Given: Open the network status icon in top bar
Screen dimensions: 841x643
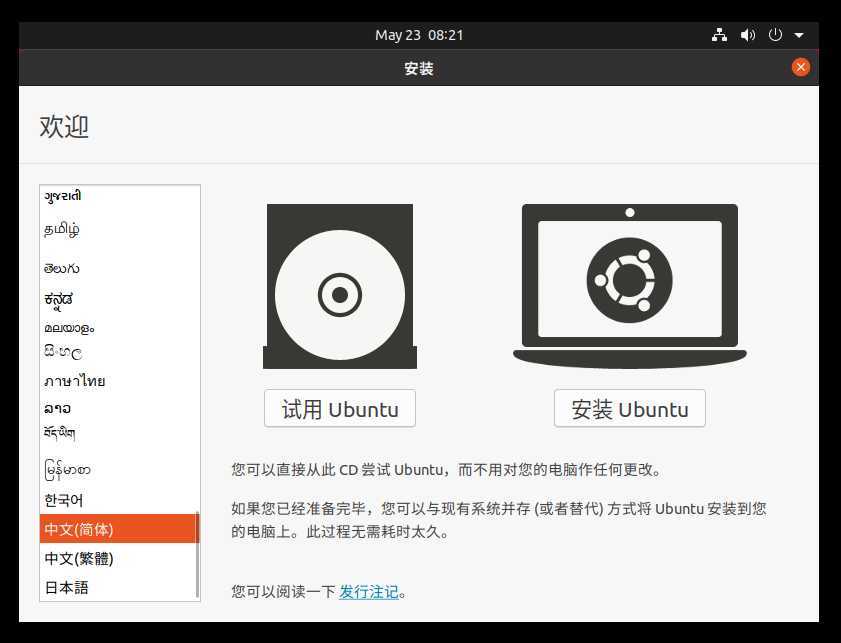Looking at the screenshot, I should [719, 35].
